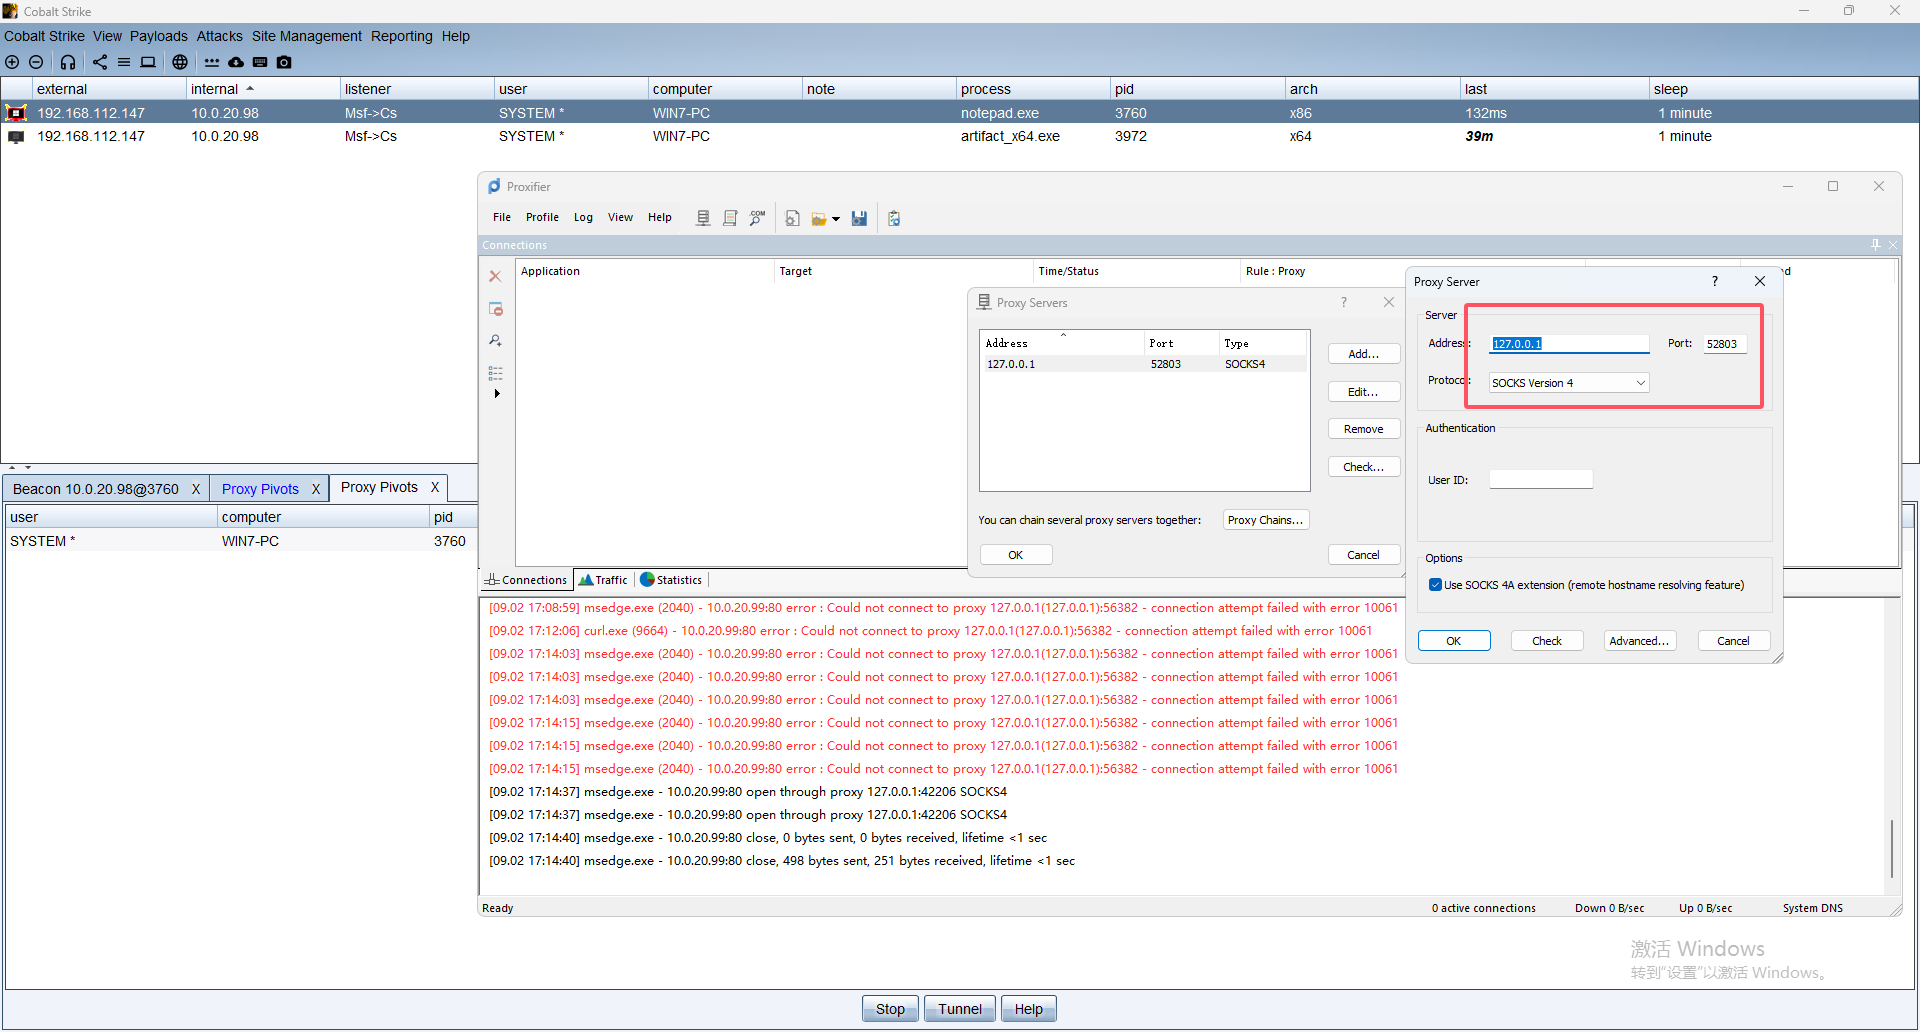
Task: Click the list-details icon in Connections sidebar
Action: pos(495,373)
